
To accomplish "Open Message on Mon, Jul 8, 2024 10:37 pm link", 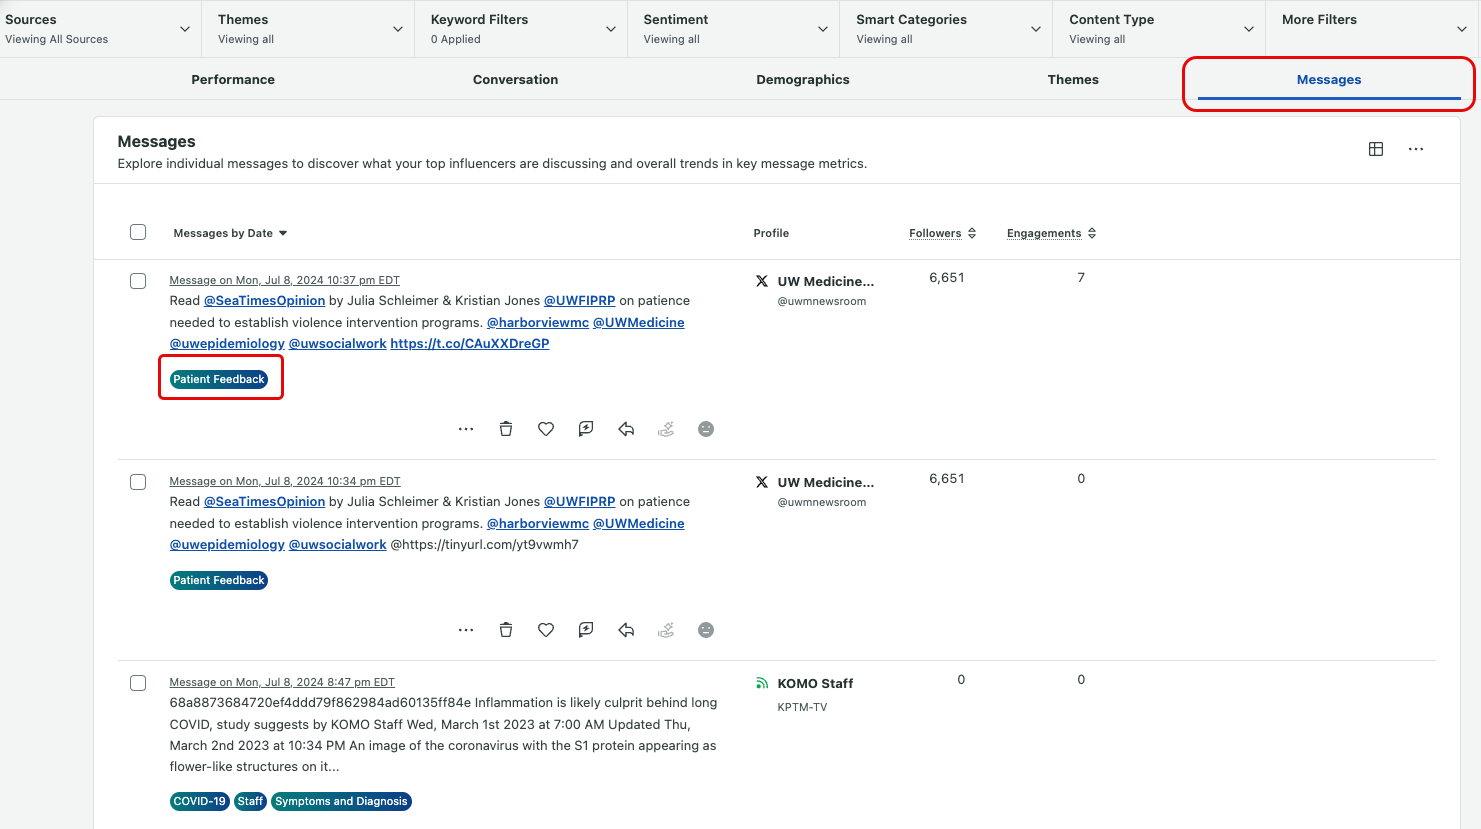I will click(x=285, y=281).
